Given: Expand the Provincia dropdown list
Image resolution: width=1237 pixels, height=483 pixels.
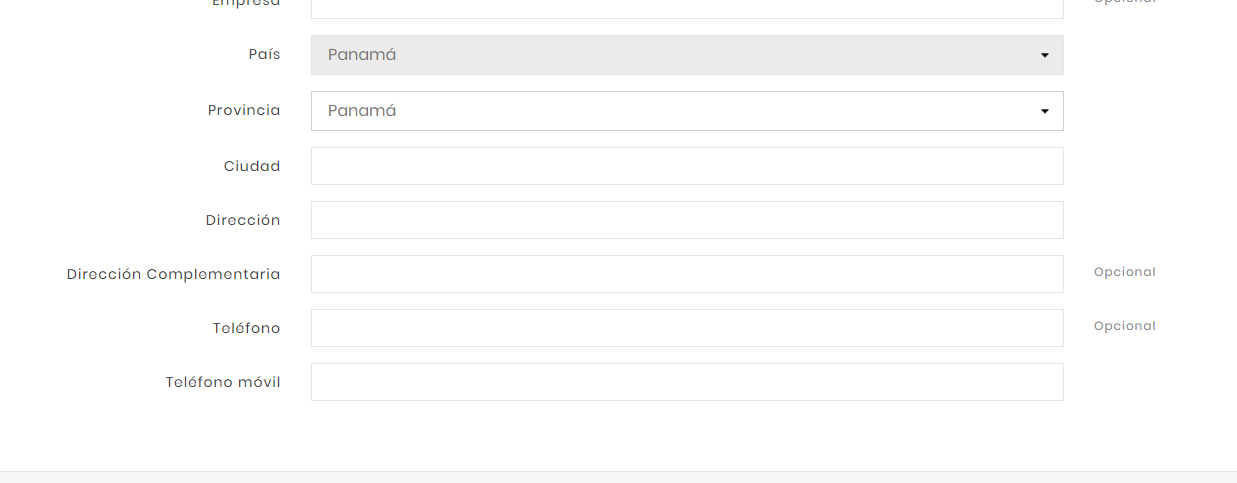Looking at the screenshot, I should point(686,111).
